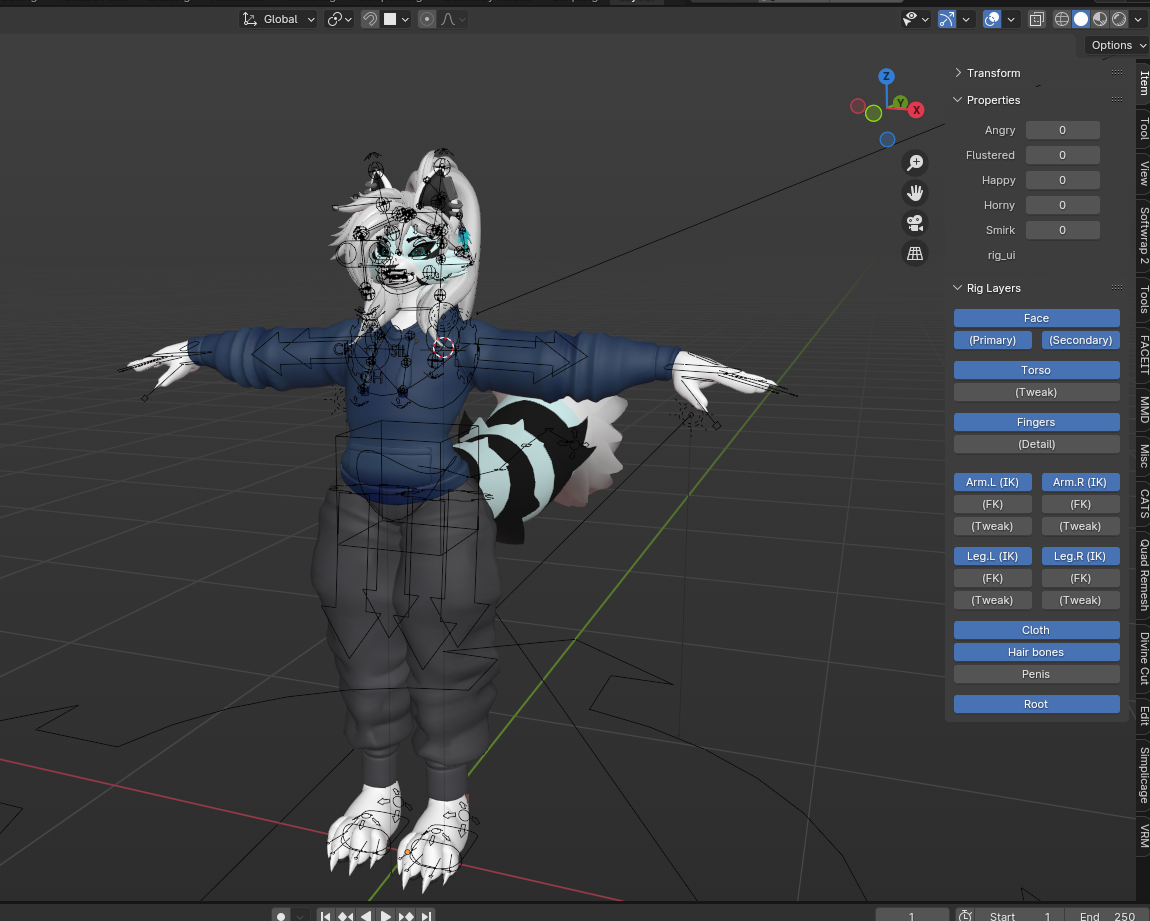Image resolution: width=1150 pixels, height=921 pixels.
Task: Toggle the viewport gizmos button
Action: pos(947,19)
